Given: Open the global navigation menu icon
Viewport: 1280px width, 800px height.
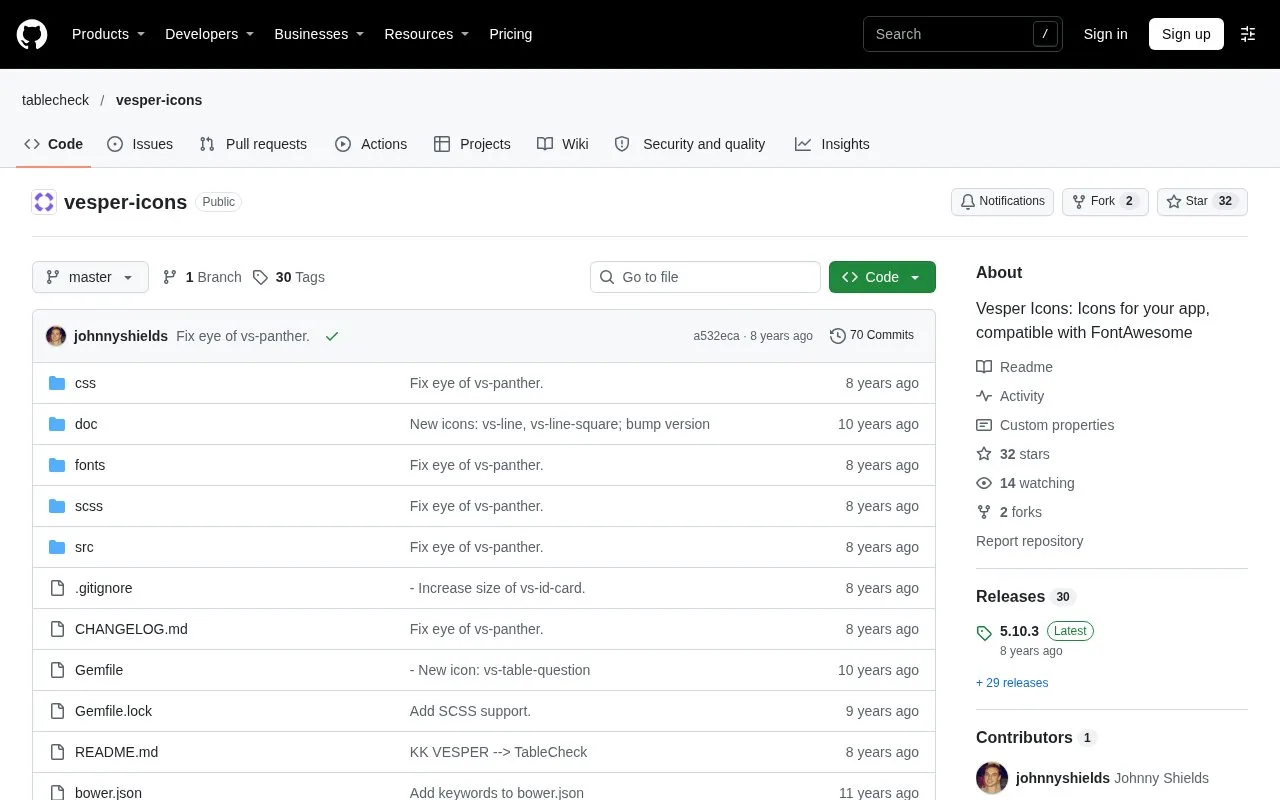Looking at the screenshot, I should tap(1248, 34).
